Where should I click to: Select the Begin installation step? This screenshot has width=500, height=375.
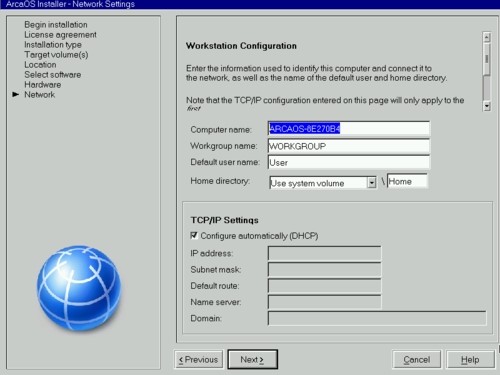56,25
